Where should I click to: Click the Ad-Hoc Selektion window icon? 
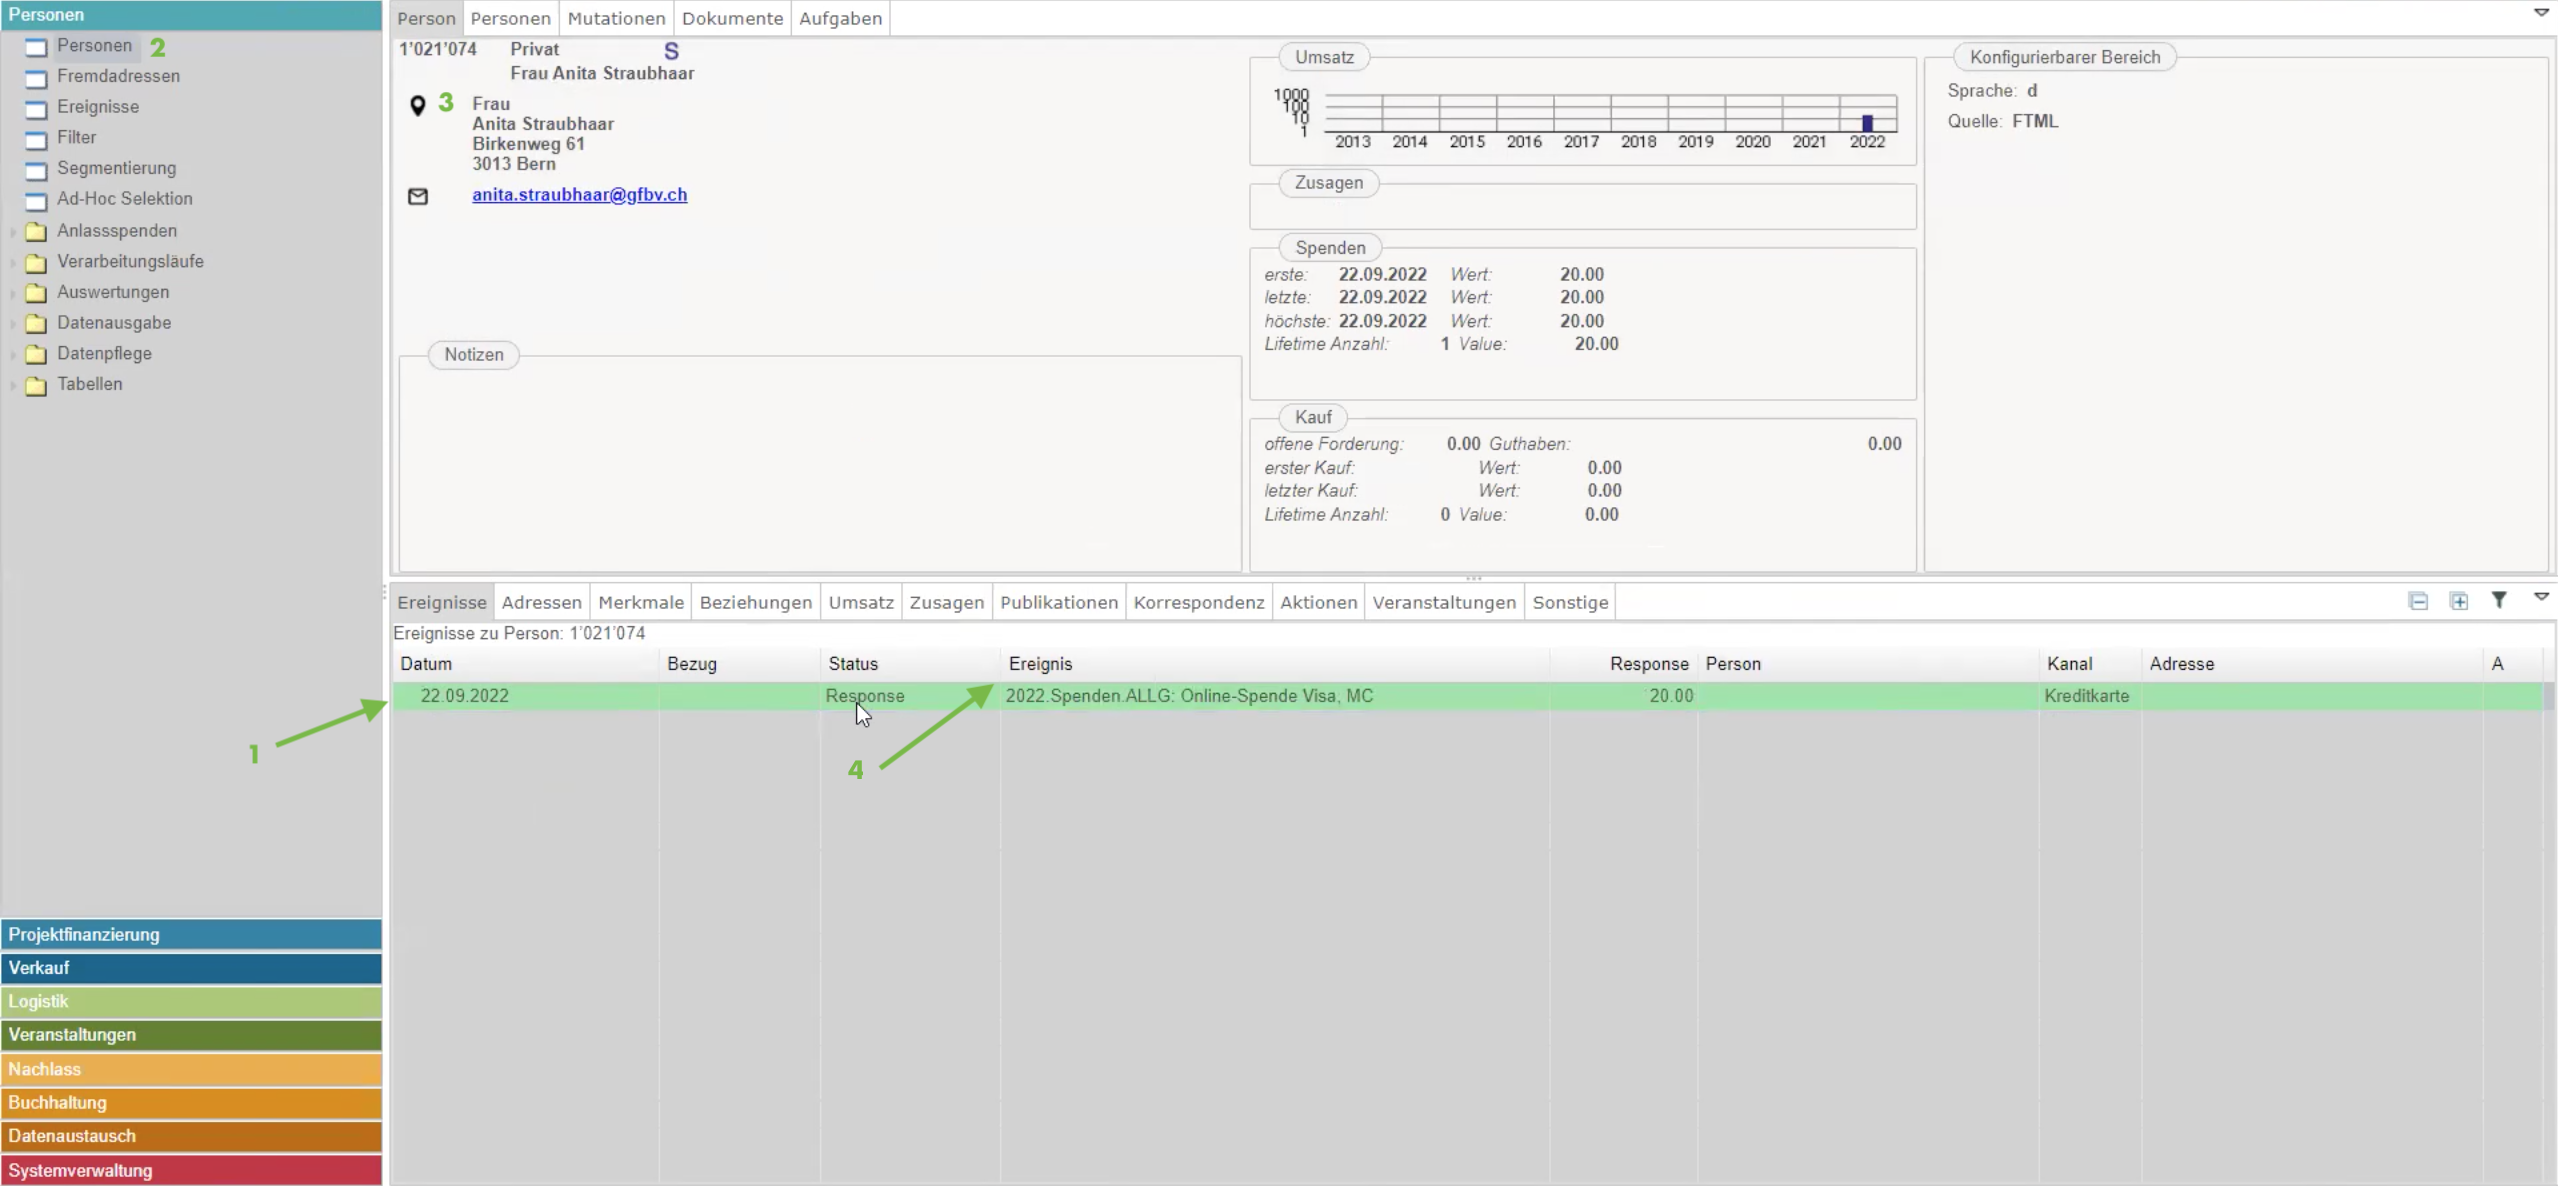pyautogui.click(x=36, y=201)
